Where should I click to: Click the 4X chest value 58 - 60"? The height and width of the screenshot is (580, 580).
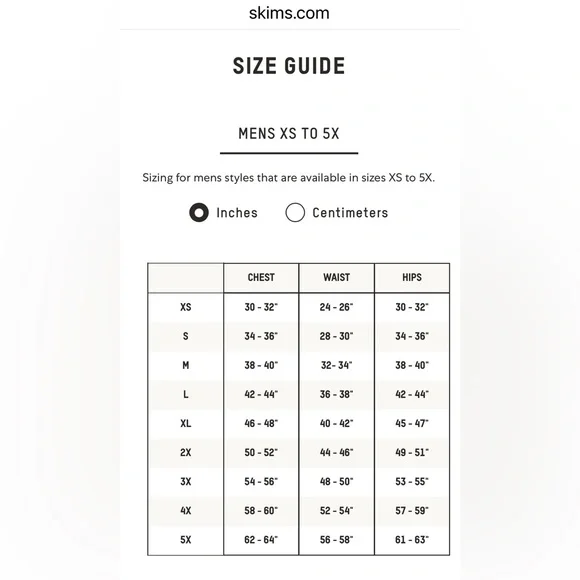point(261,510)
